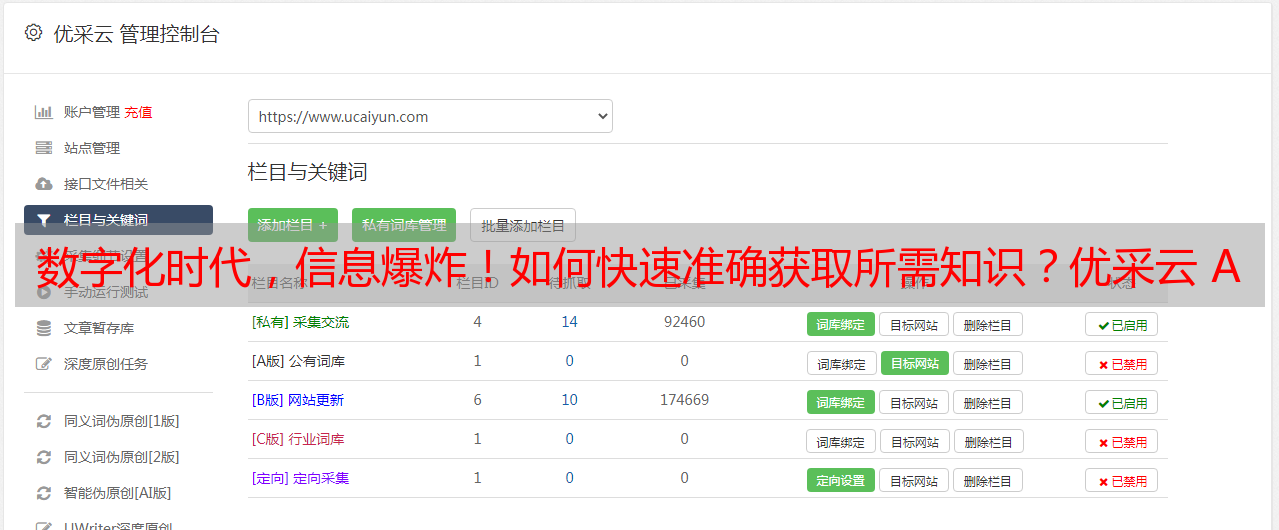
Task: Click 词库绑定 for the 行业词库 row
Action: (x=842, y=441)
